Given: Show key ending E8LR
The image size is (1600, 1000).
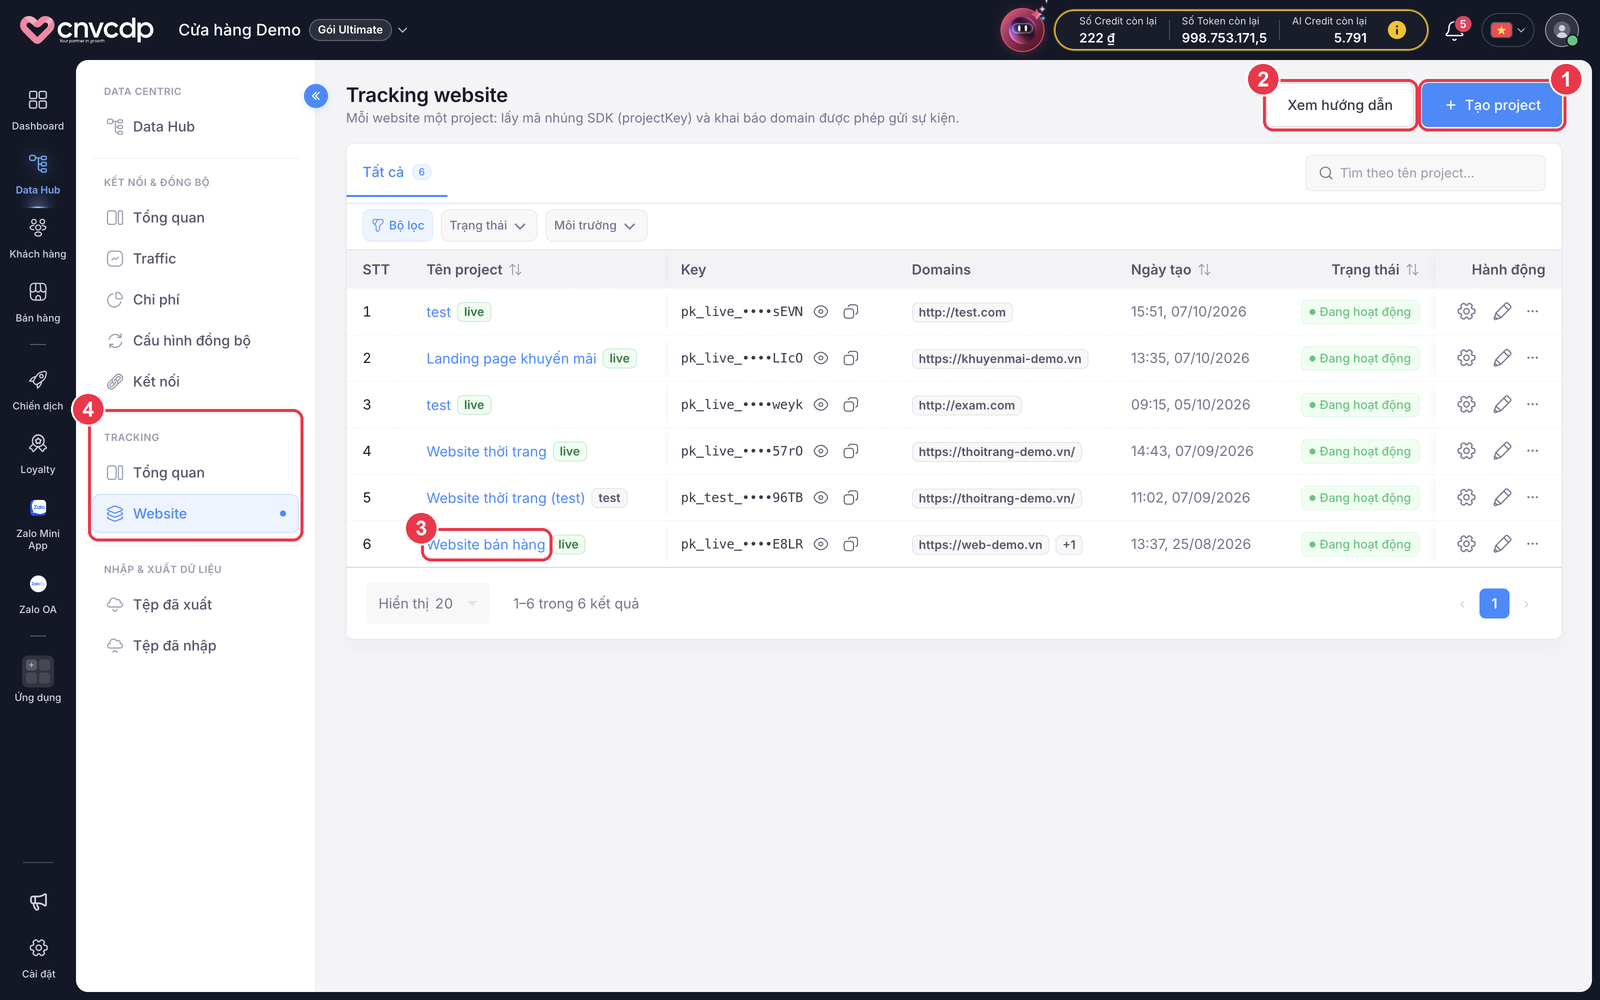Looking at the screenshot, I should tap(821, 544).
